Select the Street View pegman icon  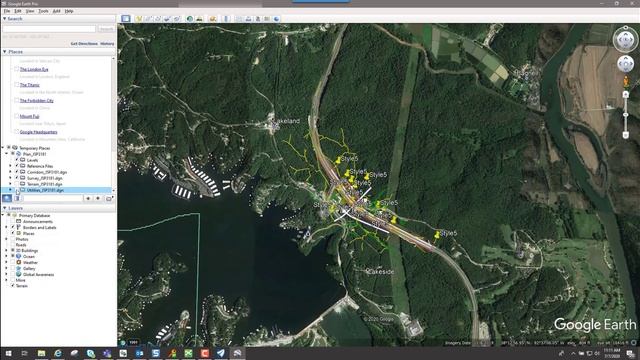click(x=625, y=82)
